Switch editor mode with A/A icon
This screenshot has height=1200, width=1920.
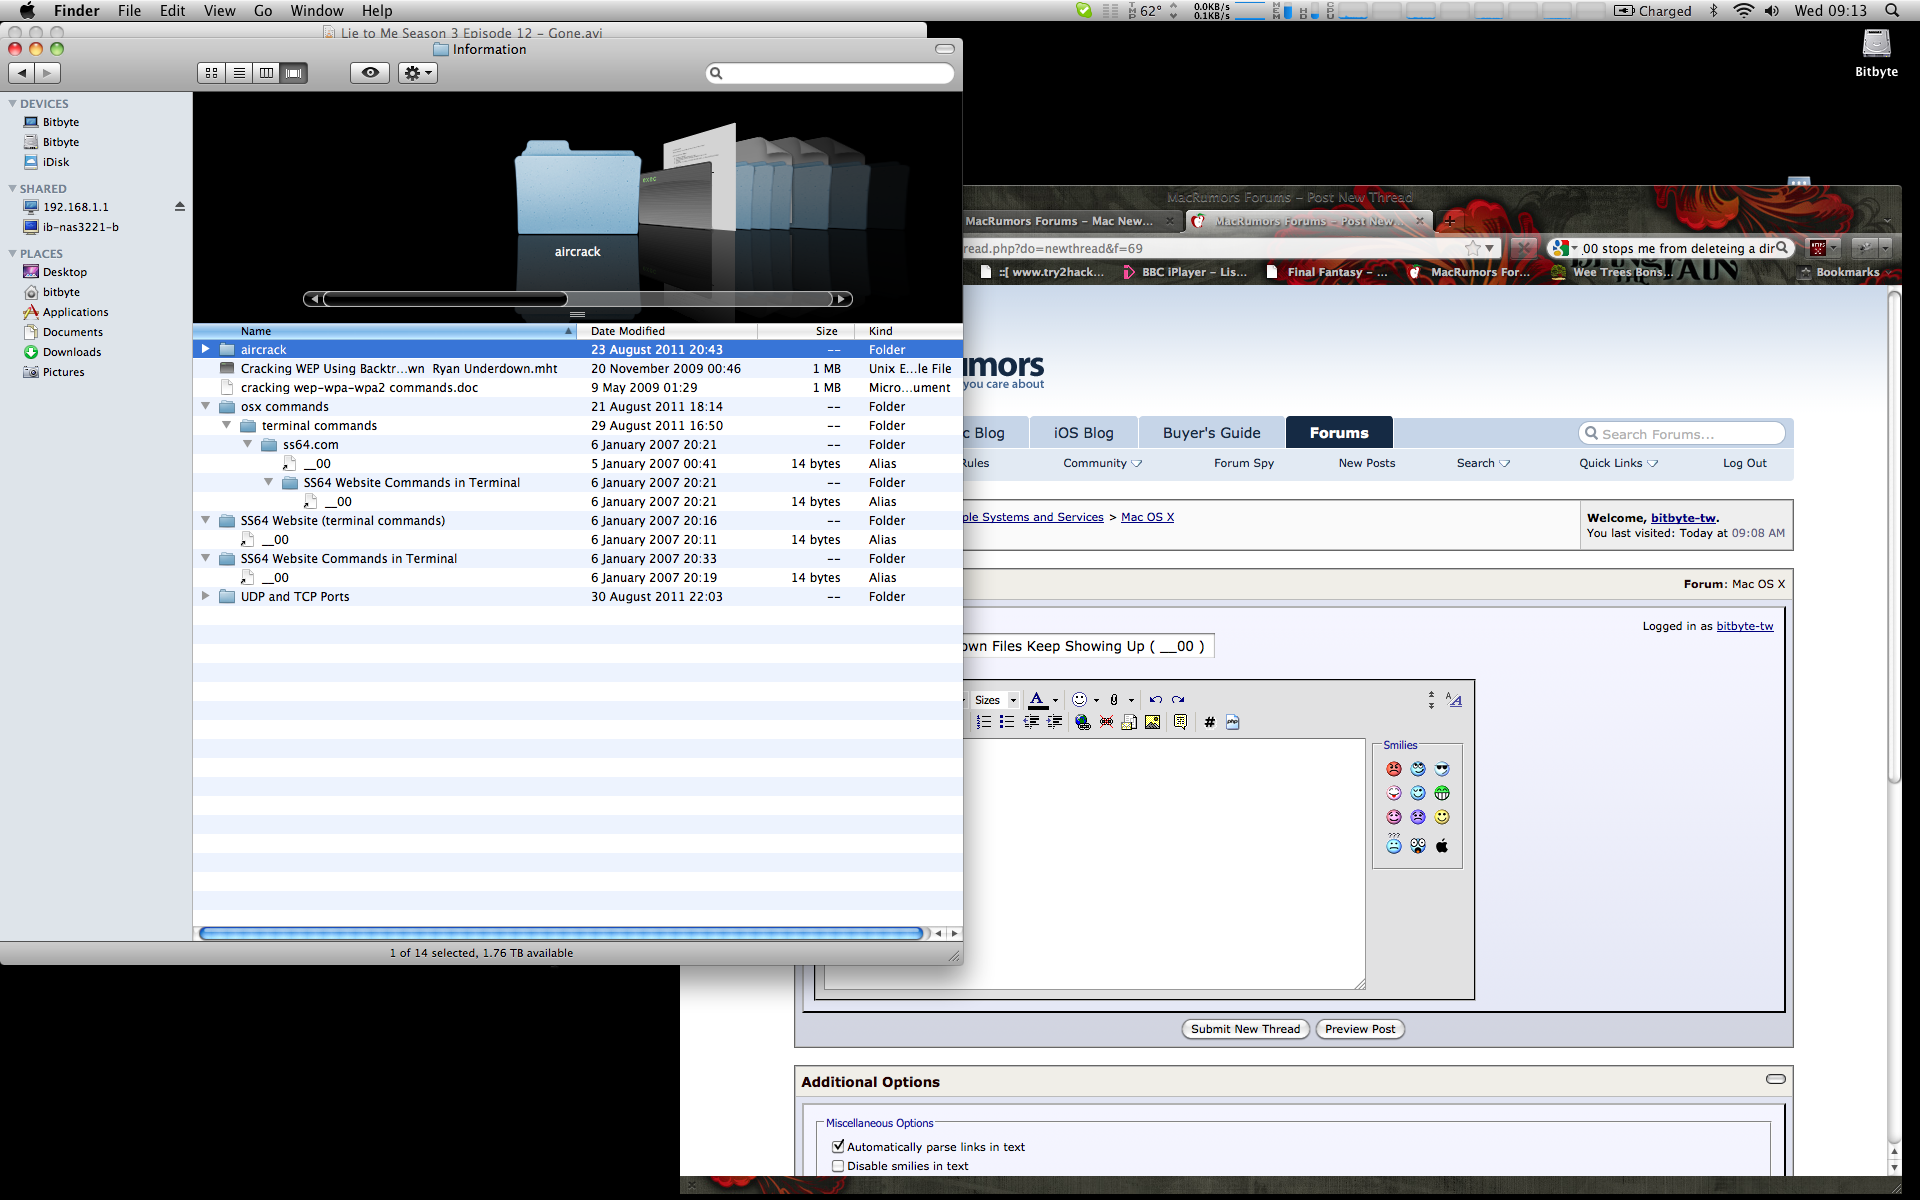(1454, 700)
